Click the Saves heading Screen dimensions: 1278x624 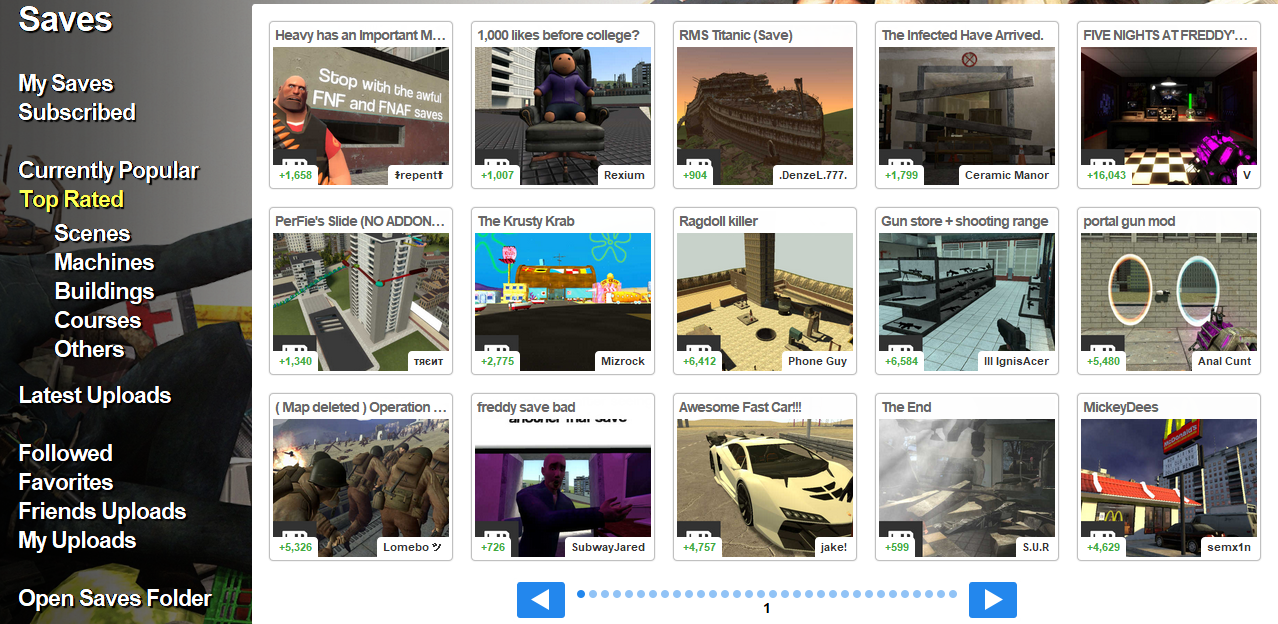click(66, 19)
